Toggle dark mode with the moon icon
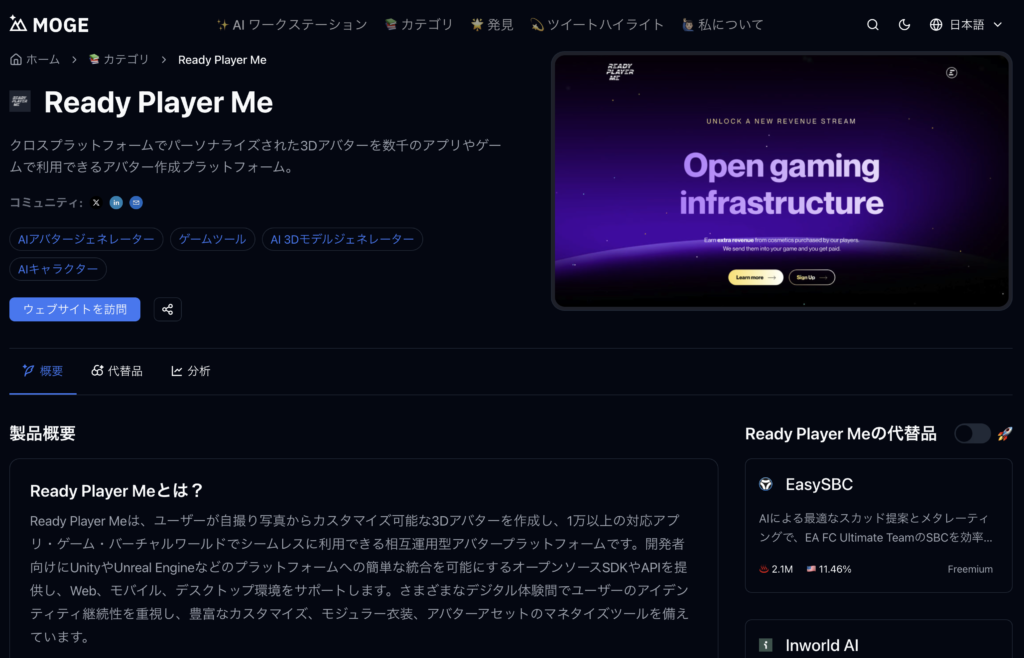This screenshot has height=658, width=1024. click(905, 25)
